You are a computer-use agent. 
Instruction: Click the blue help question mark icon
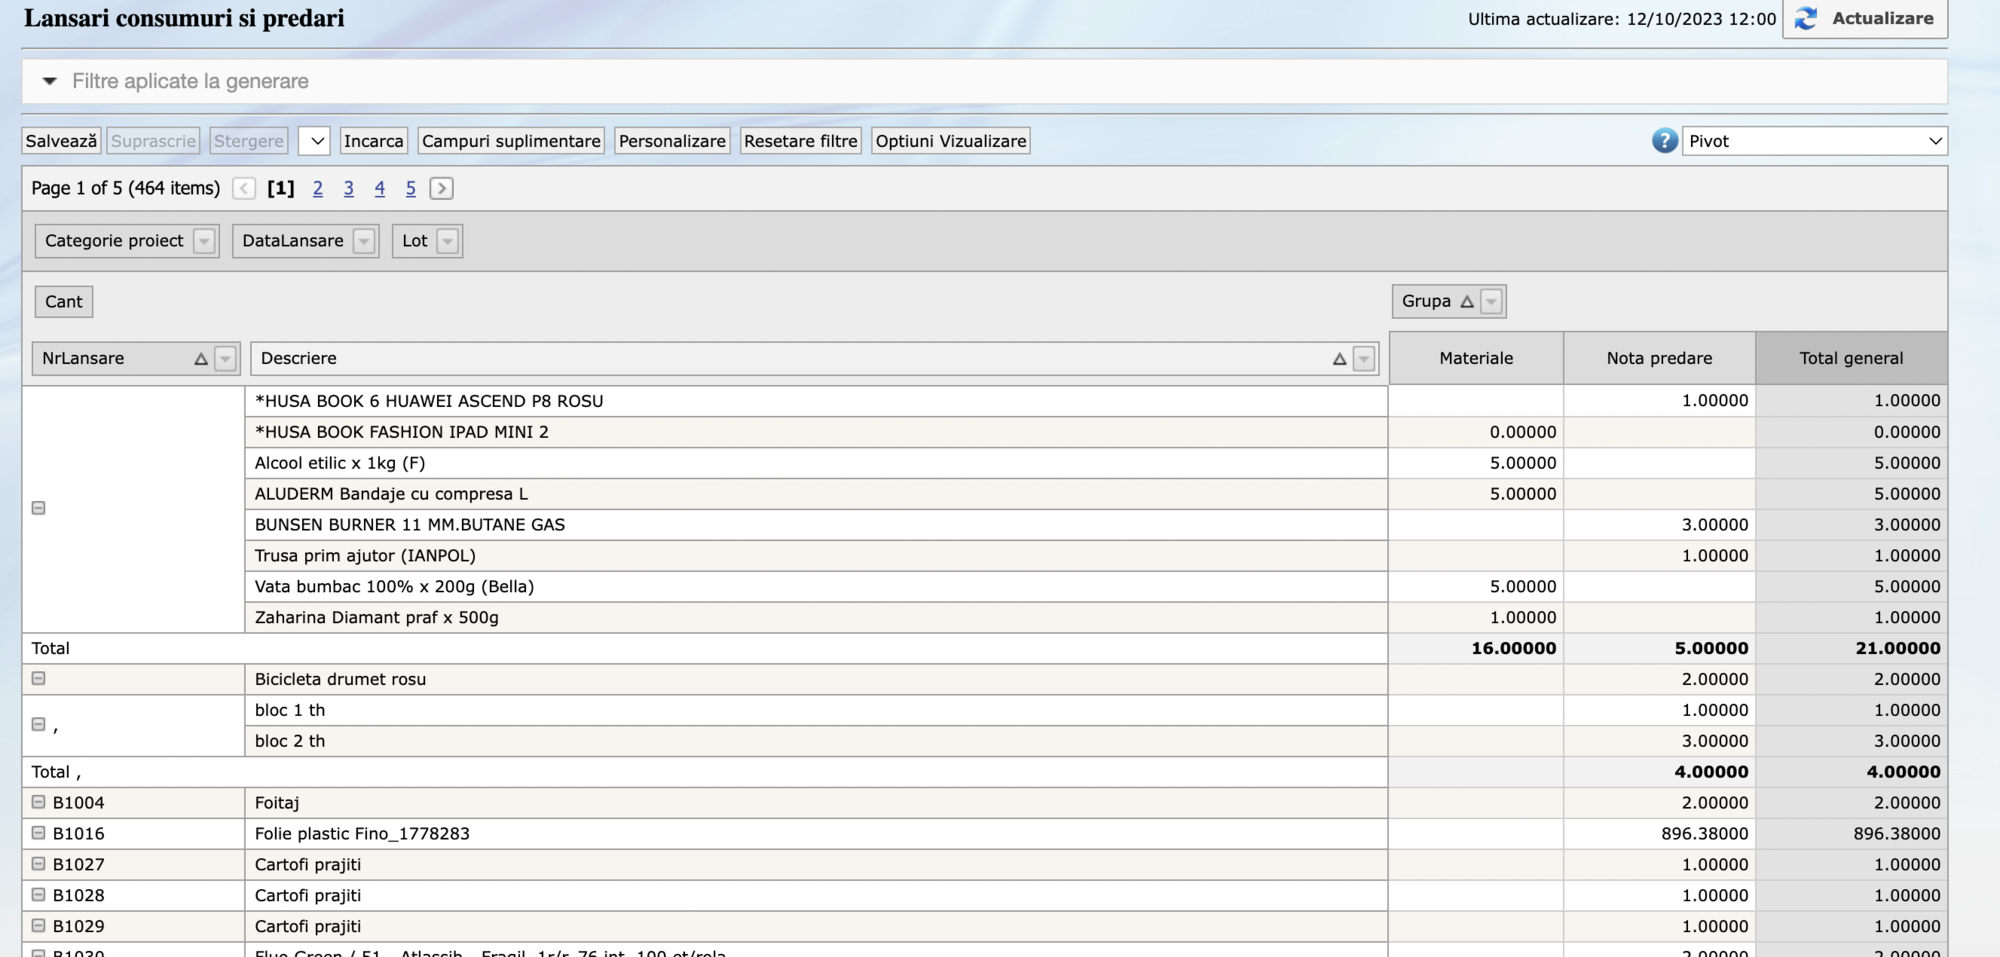(1664, 141)
